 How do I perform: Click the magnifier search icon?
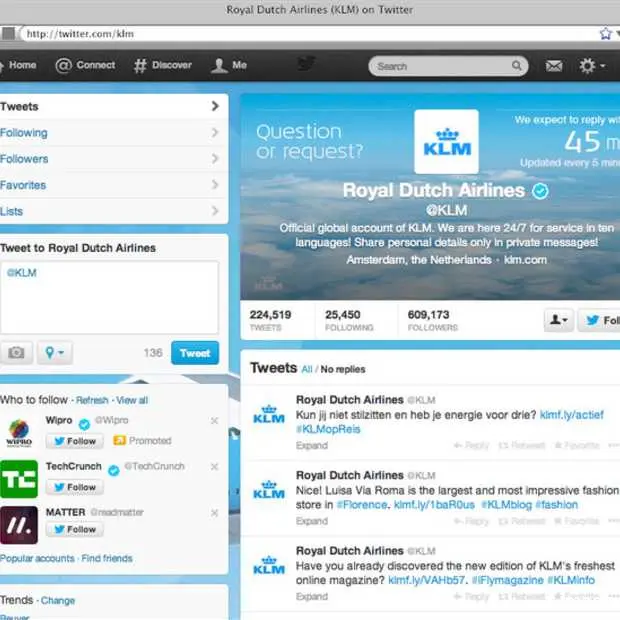(516, 66)
